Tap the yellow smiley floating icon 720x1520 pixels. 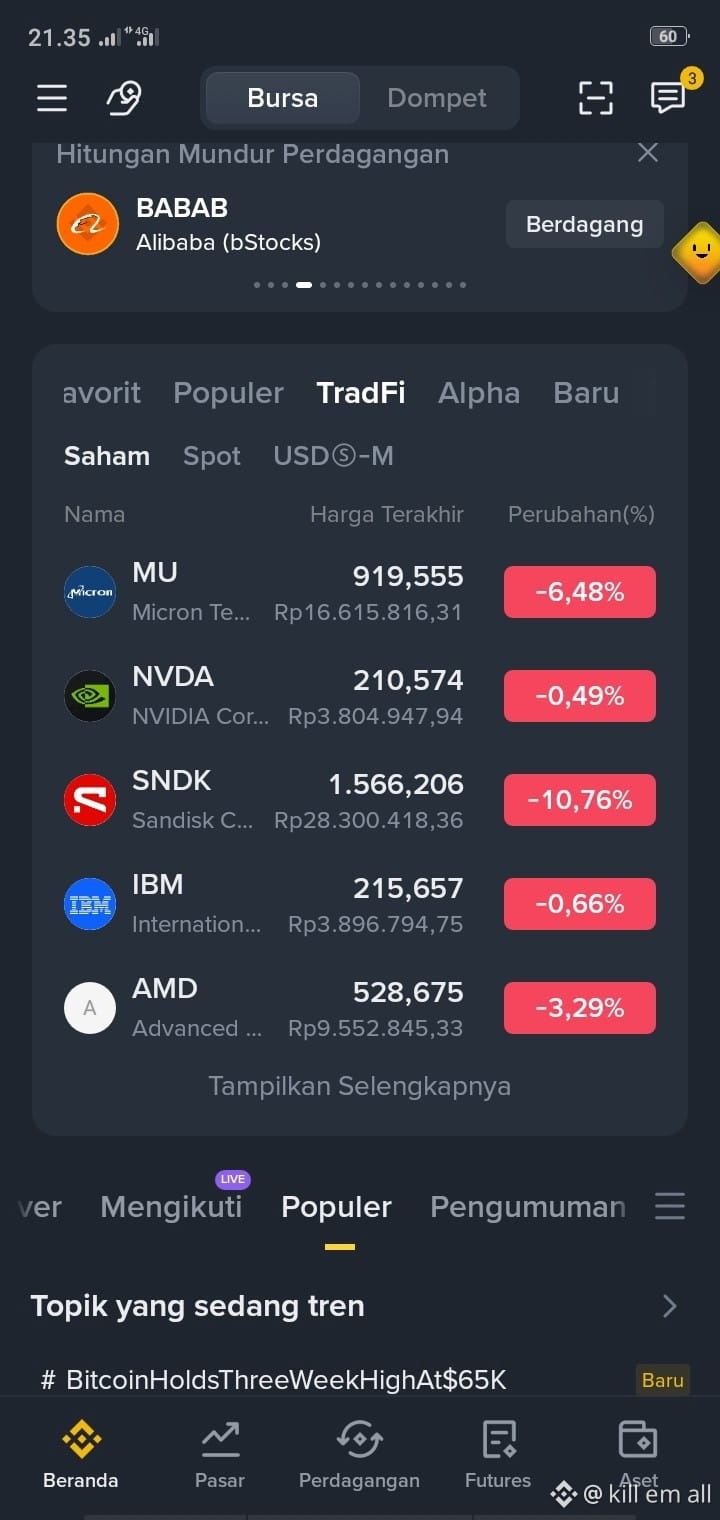pos(700,251)
